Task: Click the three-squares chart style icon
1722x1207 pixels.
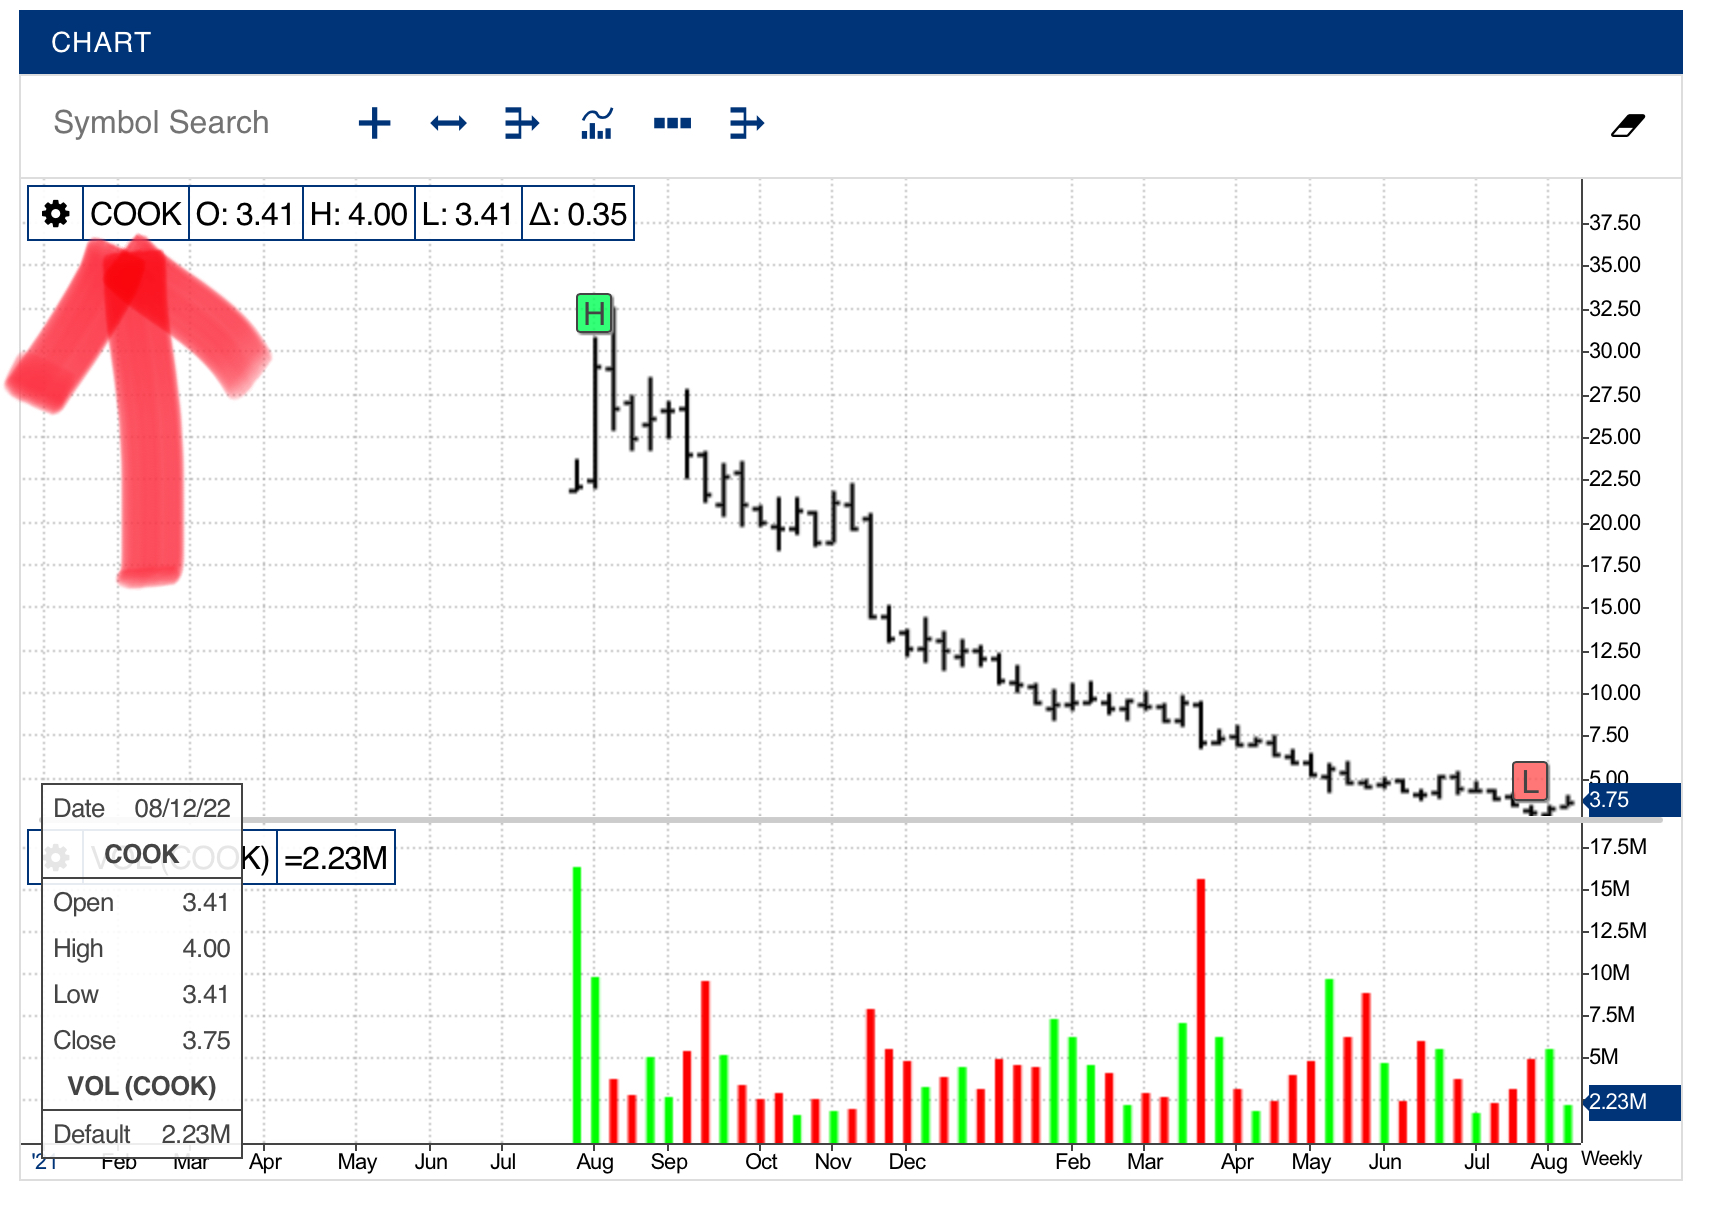Action: (x=672, y=123)
